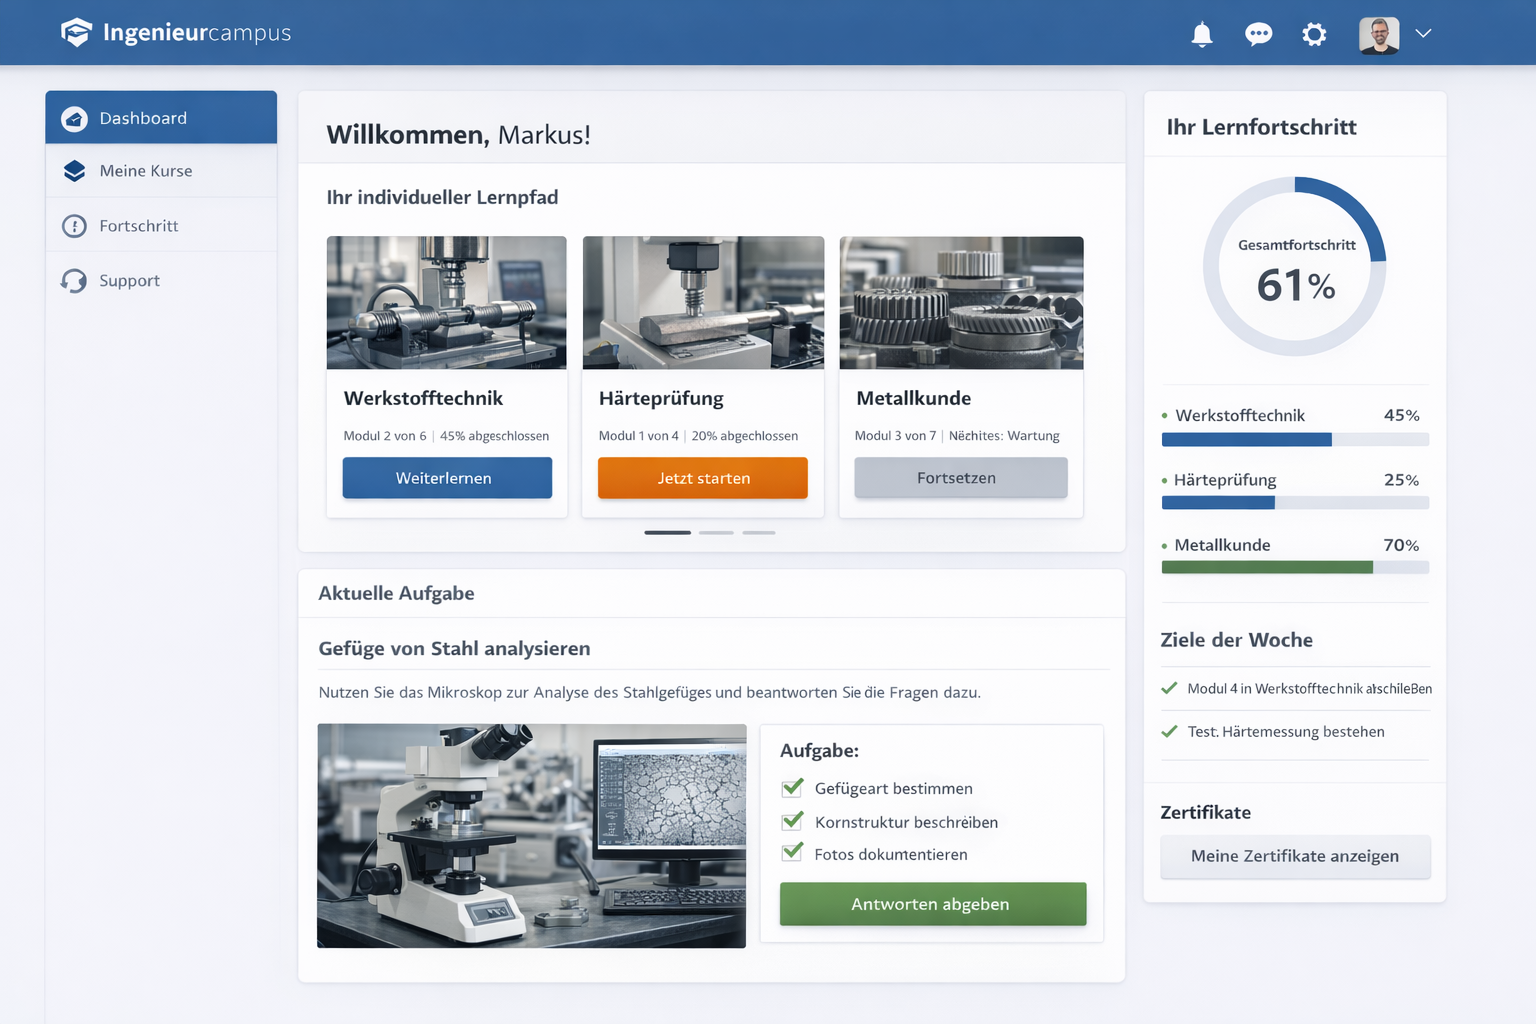Select the second carousel indicator dot
The height and width of the screenshot is (1024, 1536).
coord(716,532)
